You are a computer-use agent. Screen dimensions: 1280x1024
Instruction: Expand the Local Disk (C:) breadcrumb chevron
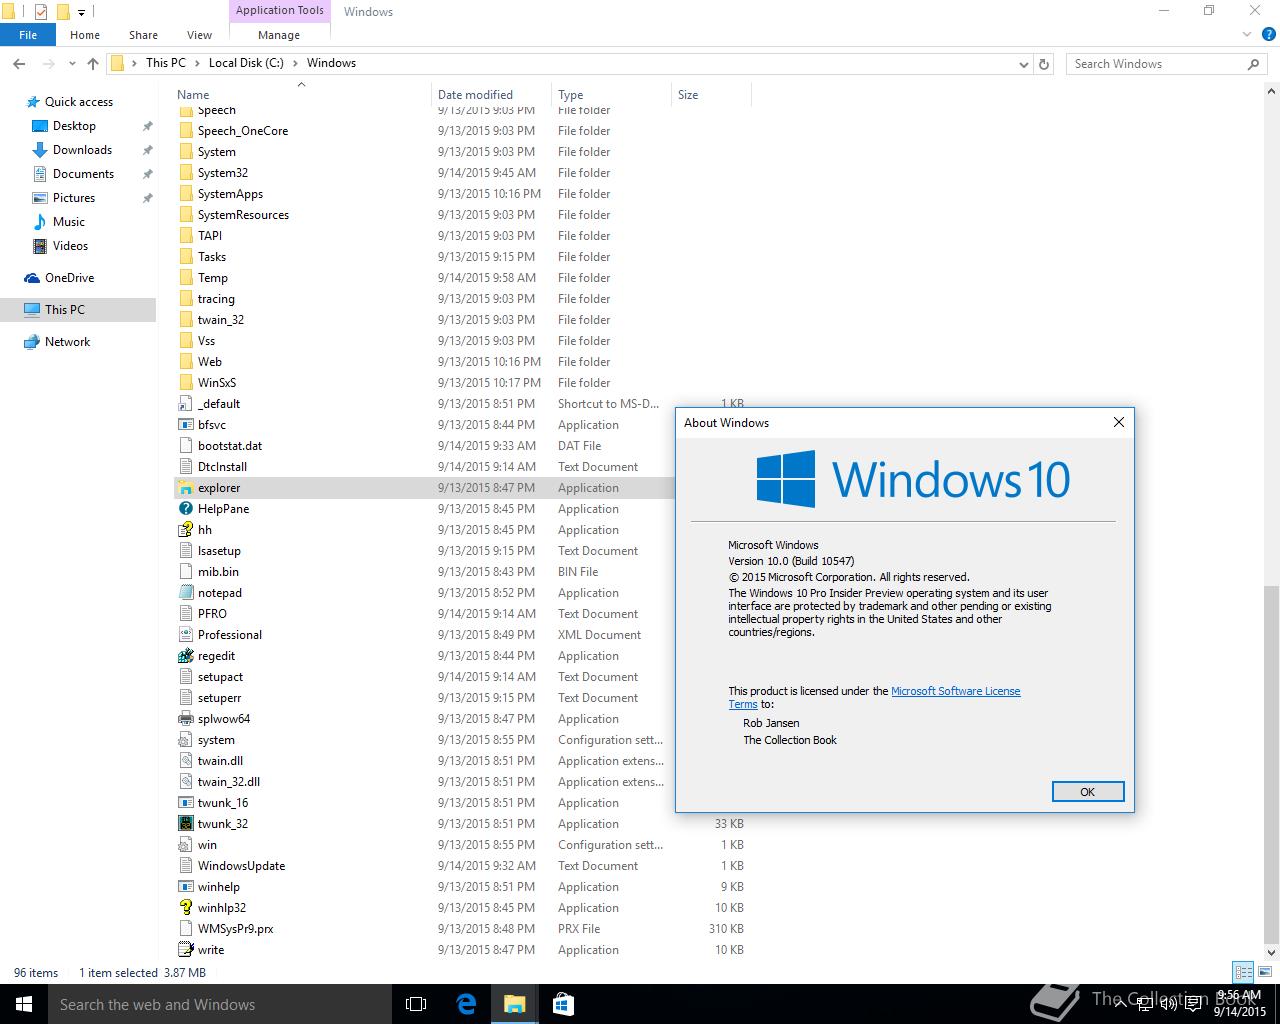point(295,63)
